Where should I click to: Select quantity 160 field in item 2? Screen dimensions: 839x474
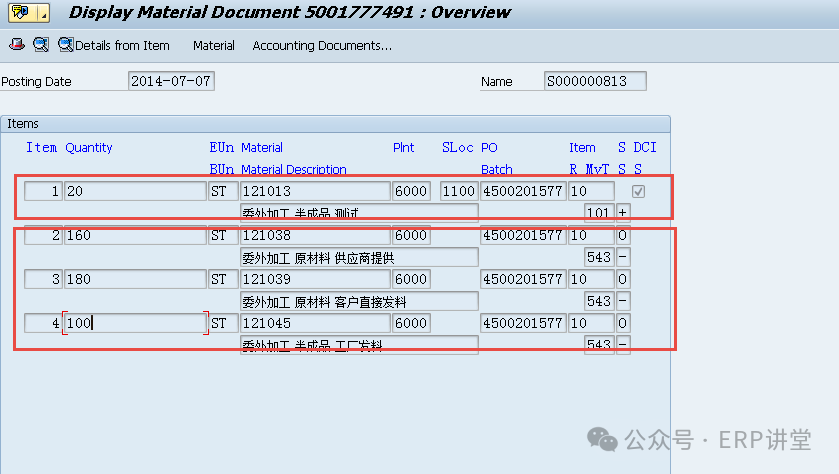pos(135,235)
